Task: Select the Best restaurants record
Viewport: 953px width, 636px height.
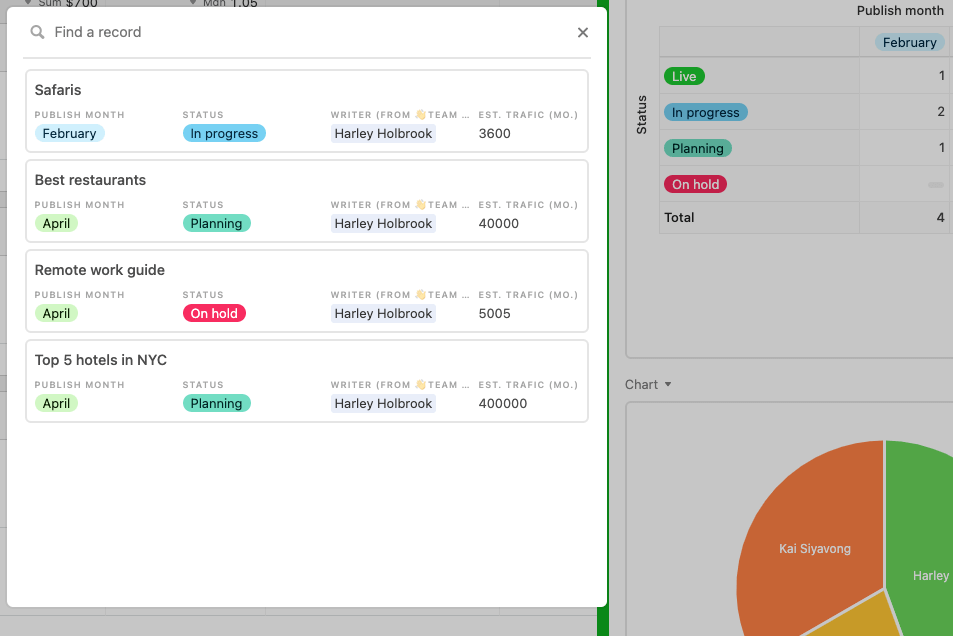Action: (307, 201)
